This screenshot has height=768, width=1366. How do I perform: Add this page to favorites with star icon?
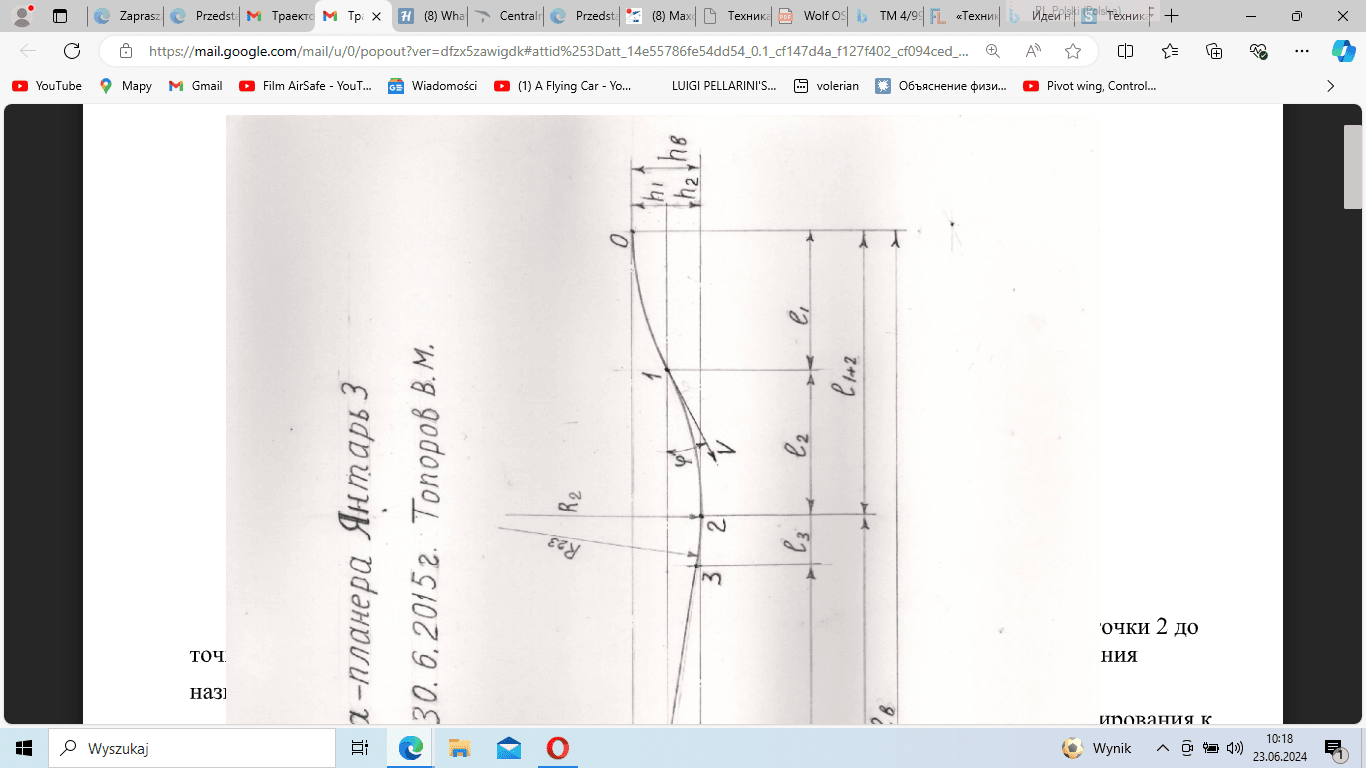click(1073, 51)
